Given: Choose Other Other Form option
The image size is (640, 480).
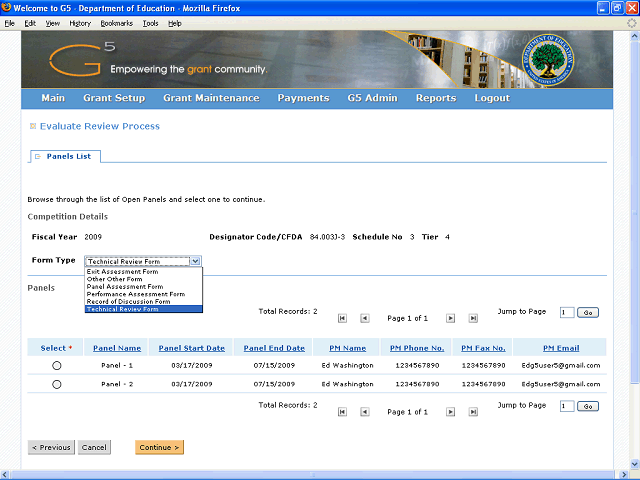Looking at the screenshot, I should point(143,279).
